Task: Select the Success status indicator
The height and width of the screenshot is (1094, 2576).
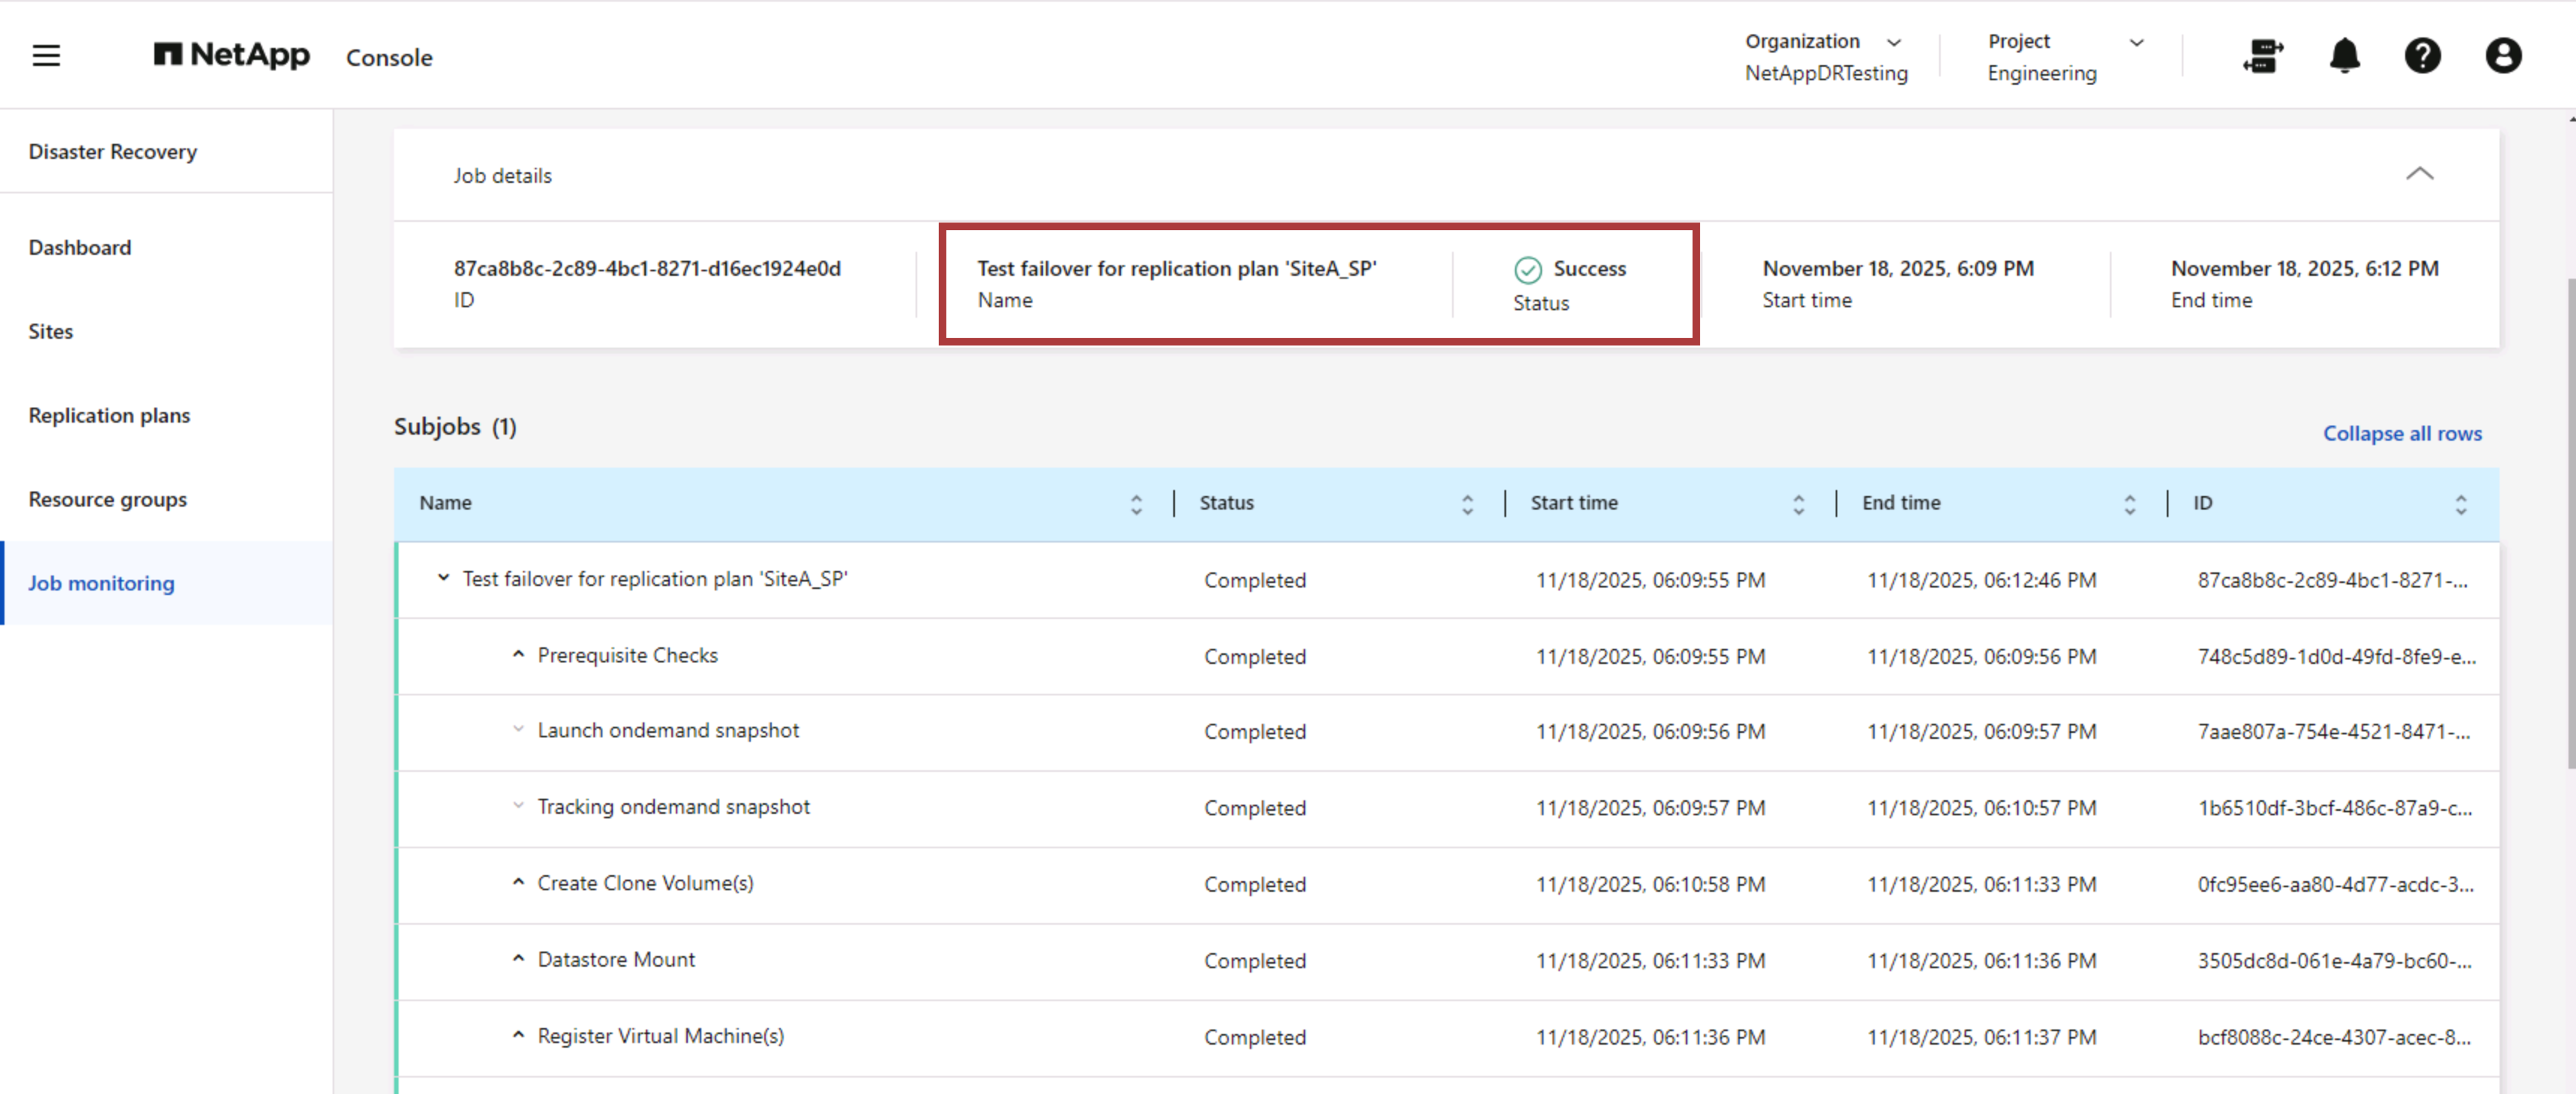Action: tap(1571, 269)
